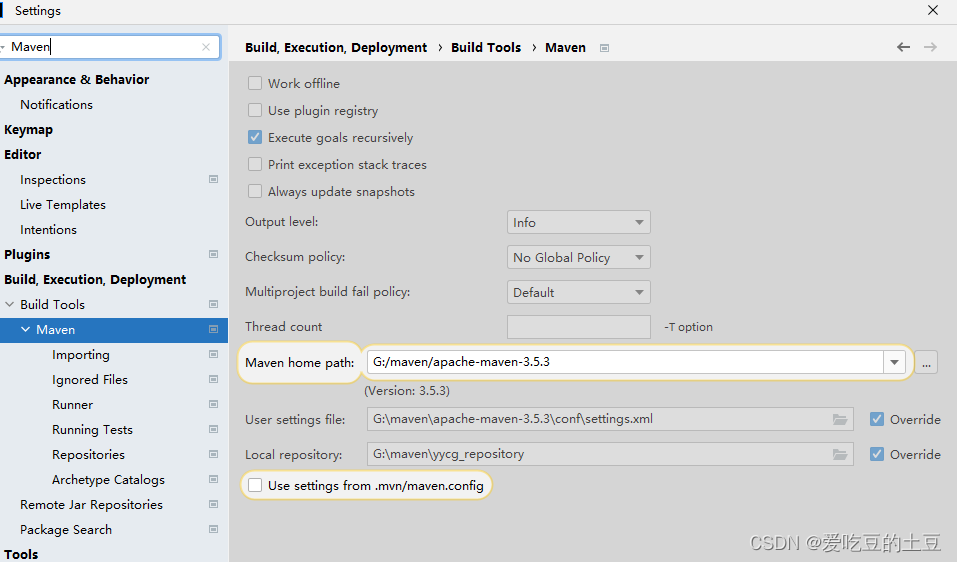The height and width of the screenshot is (562, 957).
Task: Enable Always update snapshots
Action: pos(255,191)
